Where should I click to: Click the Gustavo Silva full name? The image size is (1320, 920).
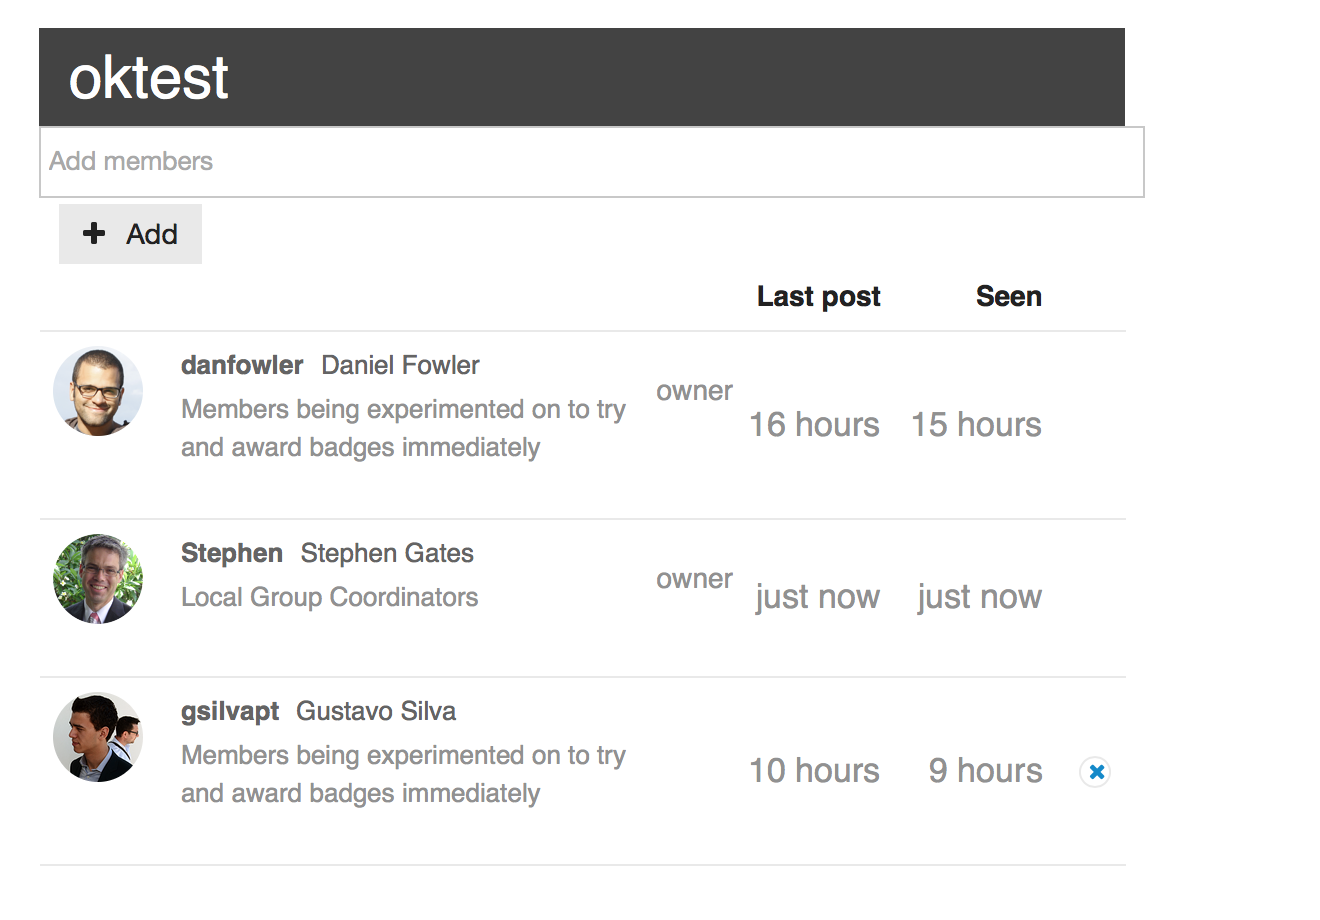pyautogui.click(x=376, y=712)
